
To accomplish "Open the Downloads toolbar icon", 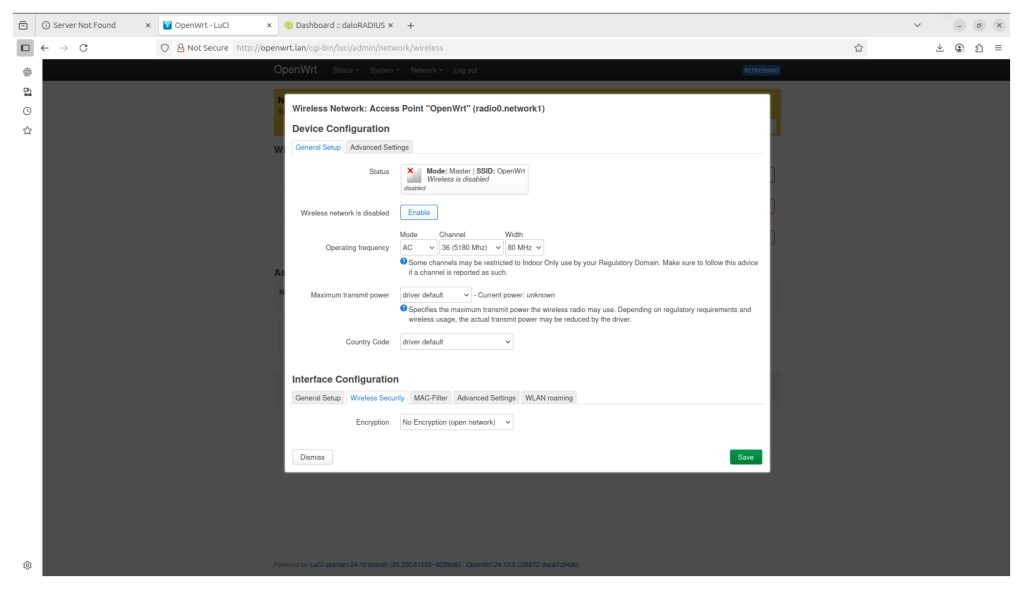I will tap(939, 47).
